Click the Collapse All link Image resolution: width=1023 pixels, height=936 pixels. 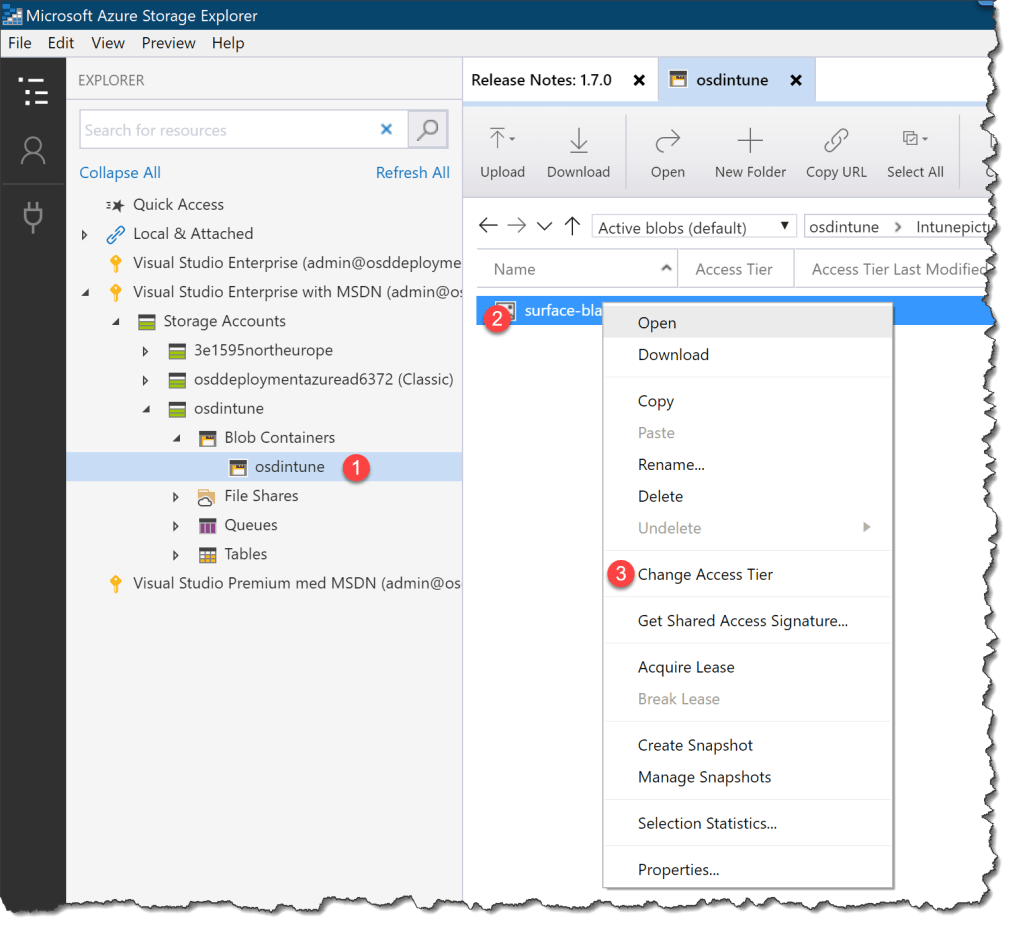point(119,172)
